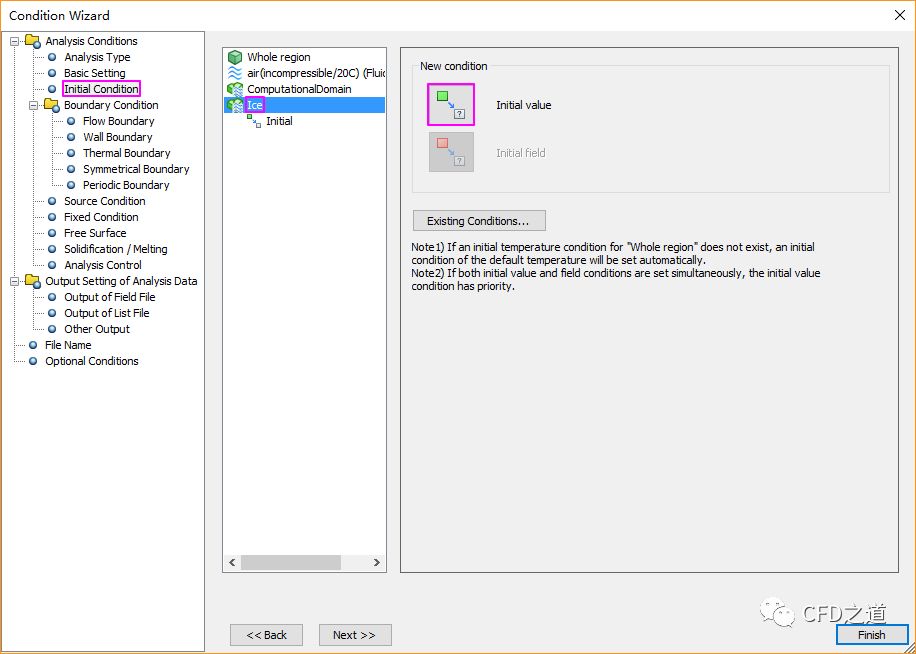
Task: Click the Boundary Condition folder icon
Action: click(51, 105)
